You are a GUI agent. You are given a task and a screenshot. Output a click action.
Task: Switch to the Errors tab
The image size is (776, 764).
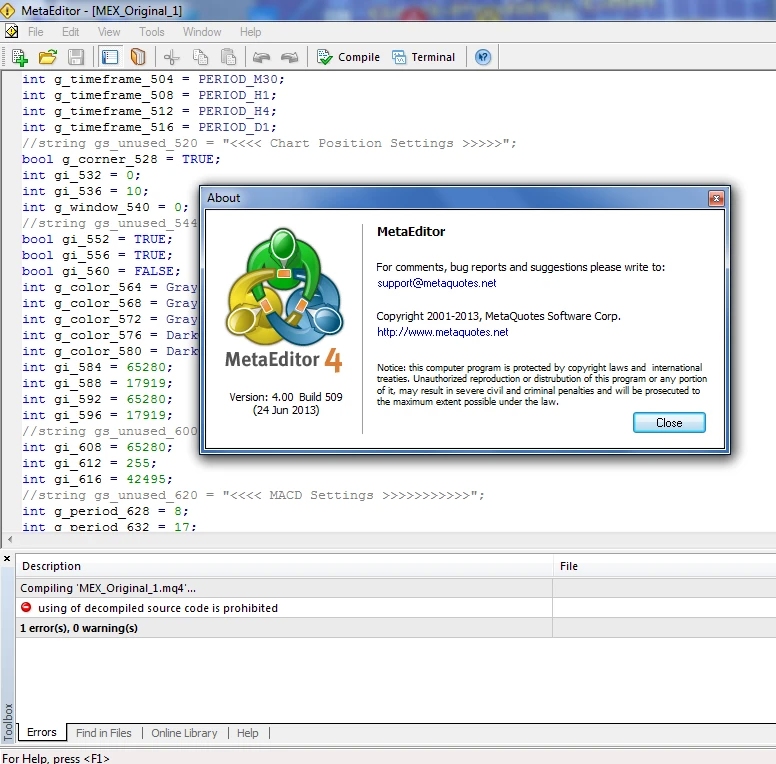point(42,732)
